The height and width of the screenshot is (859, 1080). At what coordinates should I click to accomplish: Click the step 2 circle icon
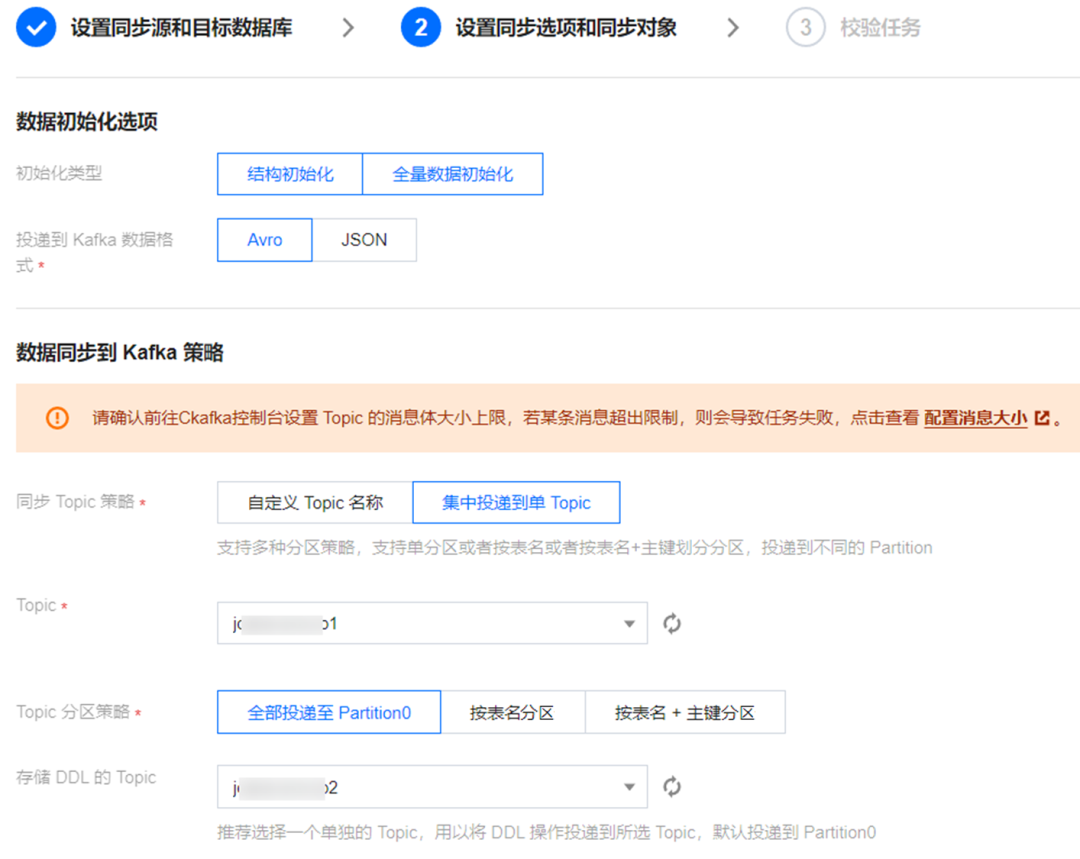(421, 28)
